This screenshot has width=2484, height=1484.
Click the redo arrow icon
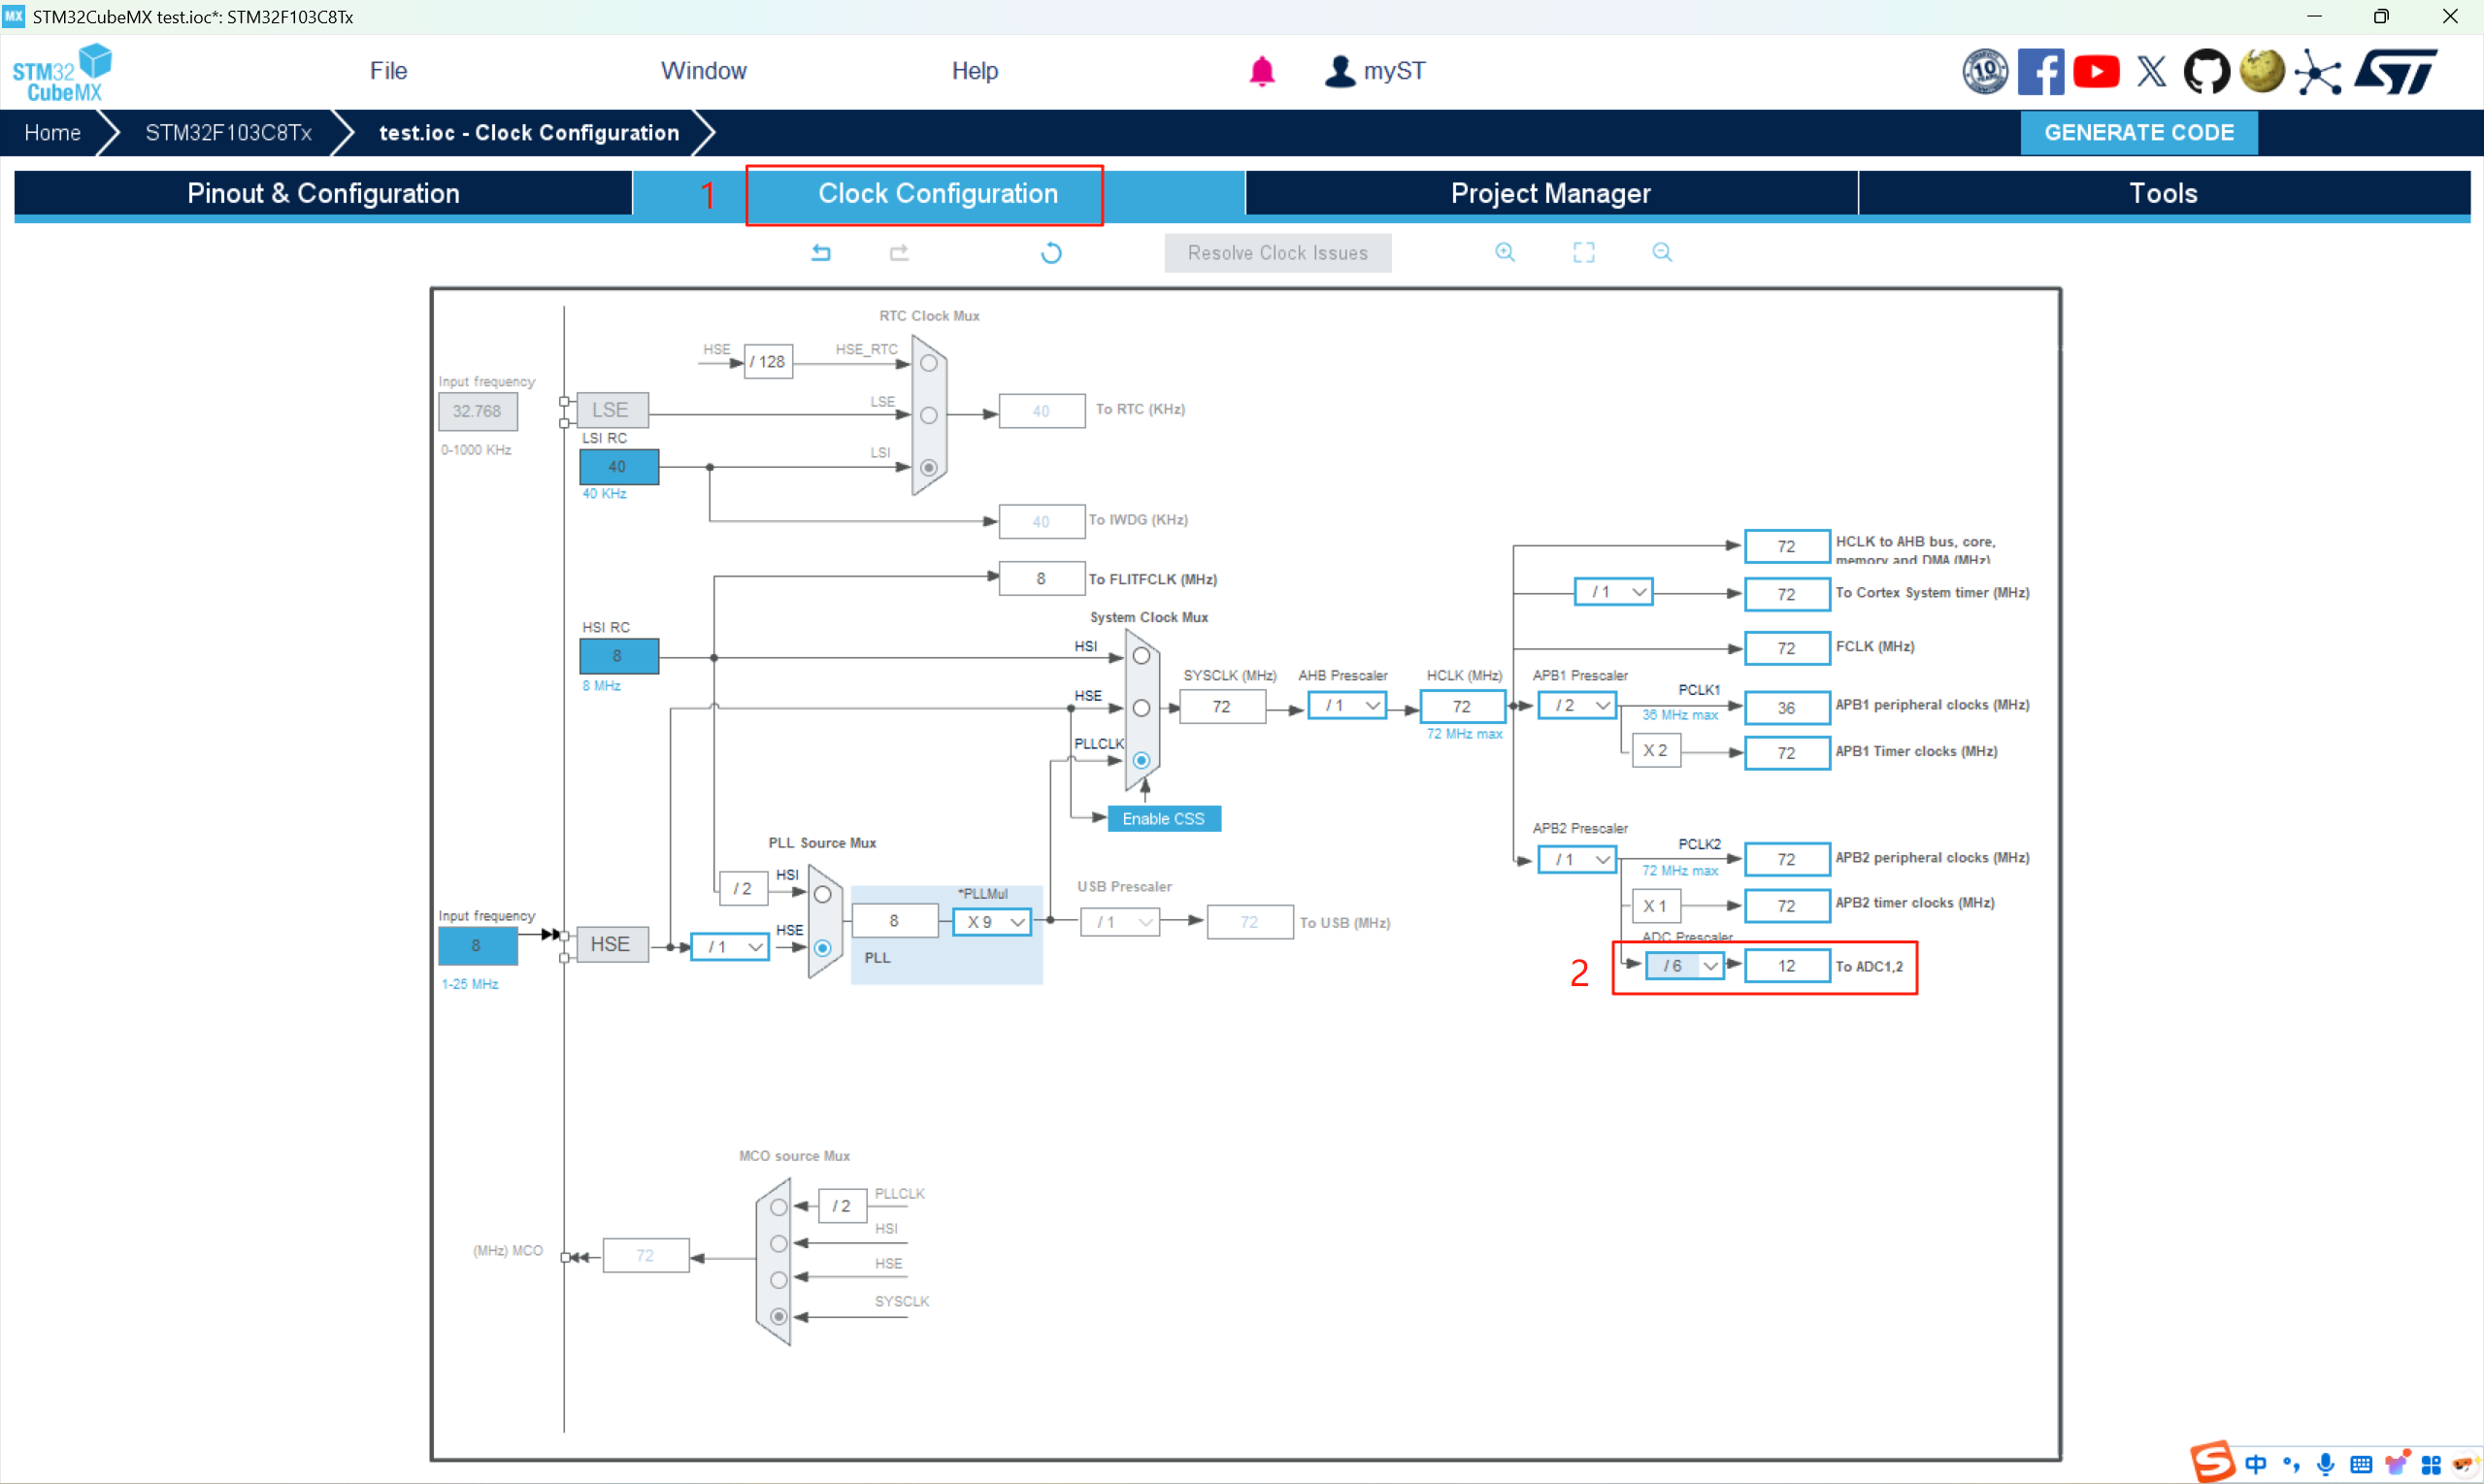tap(899, 252)
